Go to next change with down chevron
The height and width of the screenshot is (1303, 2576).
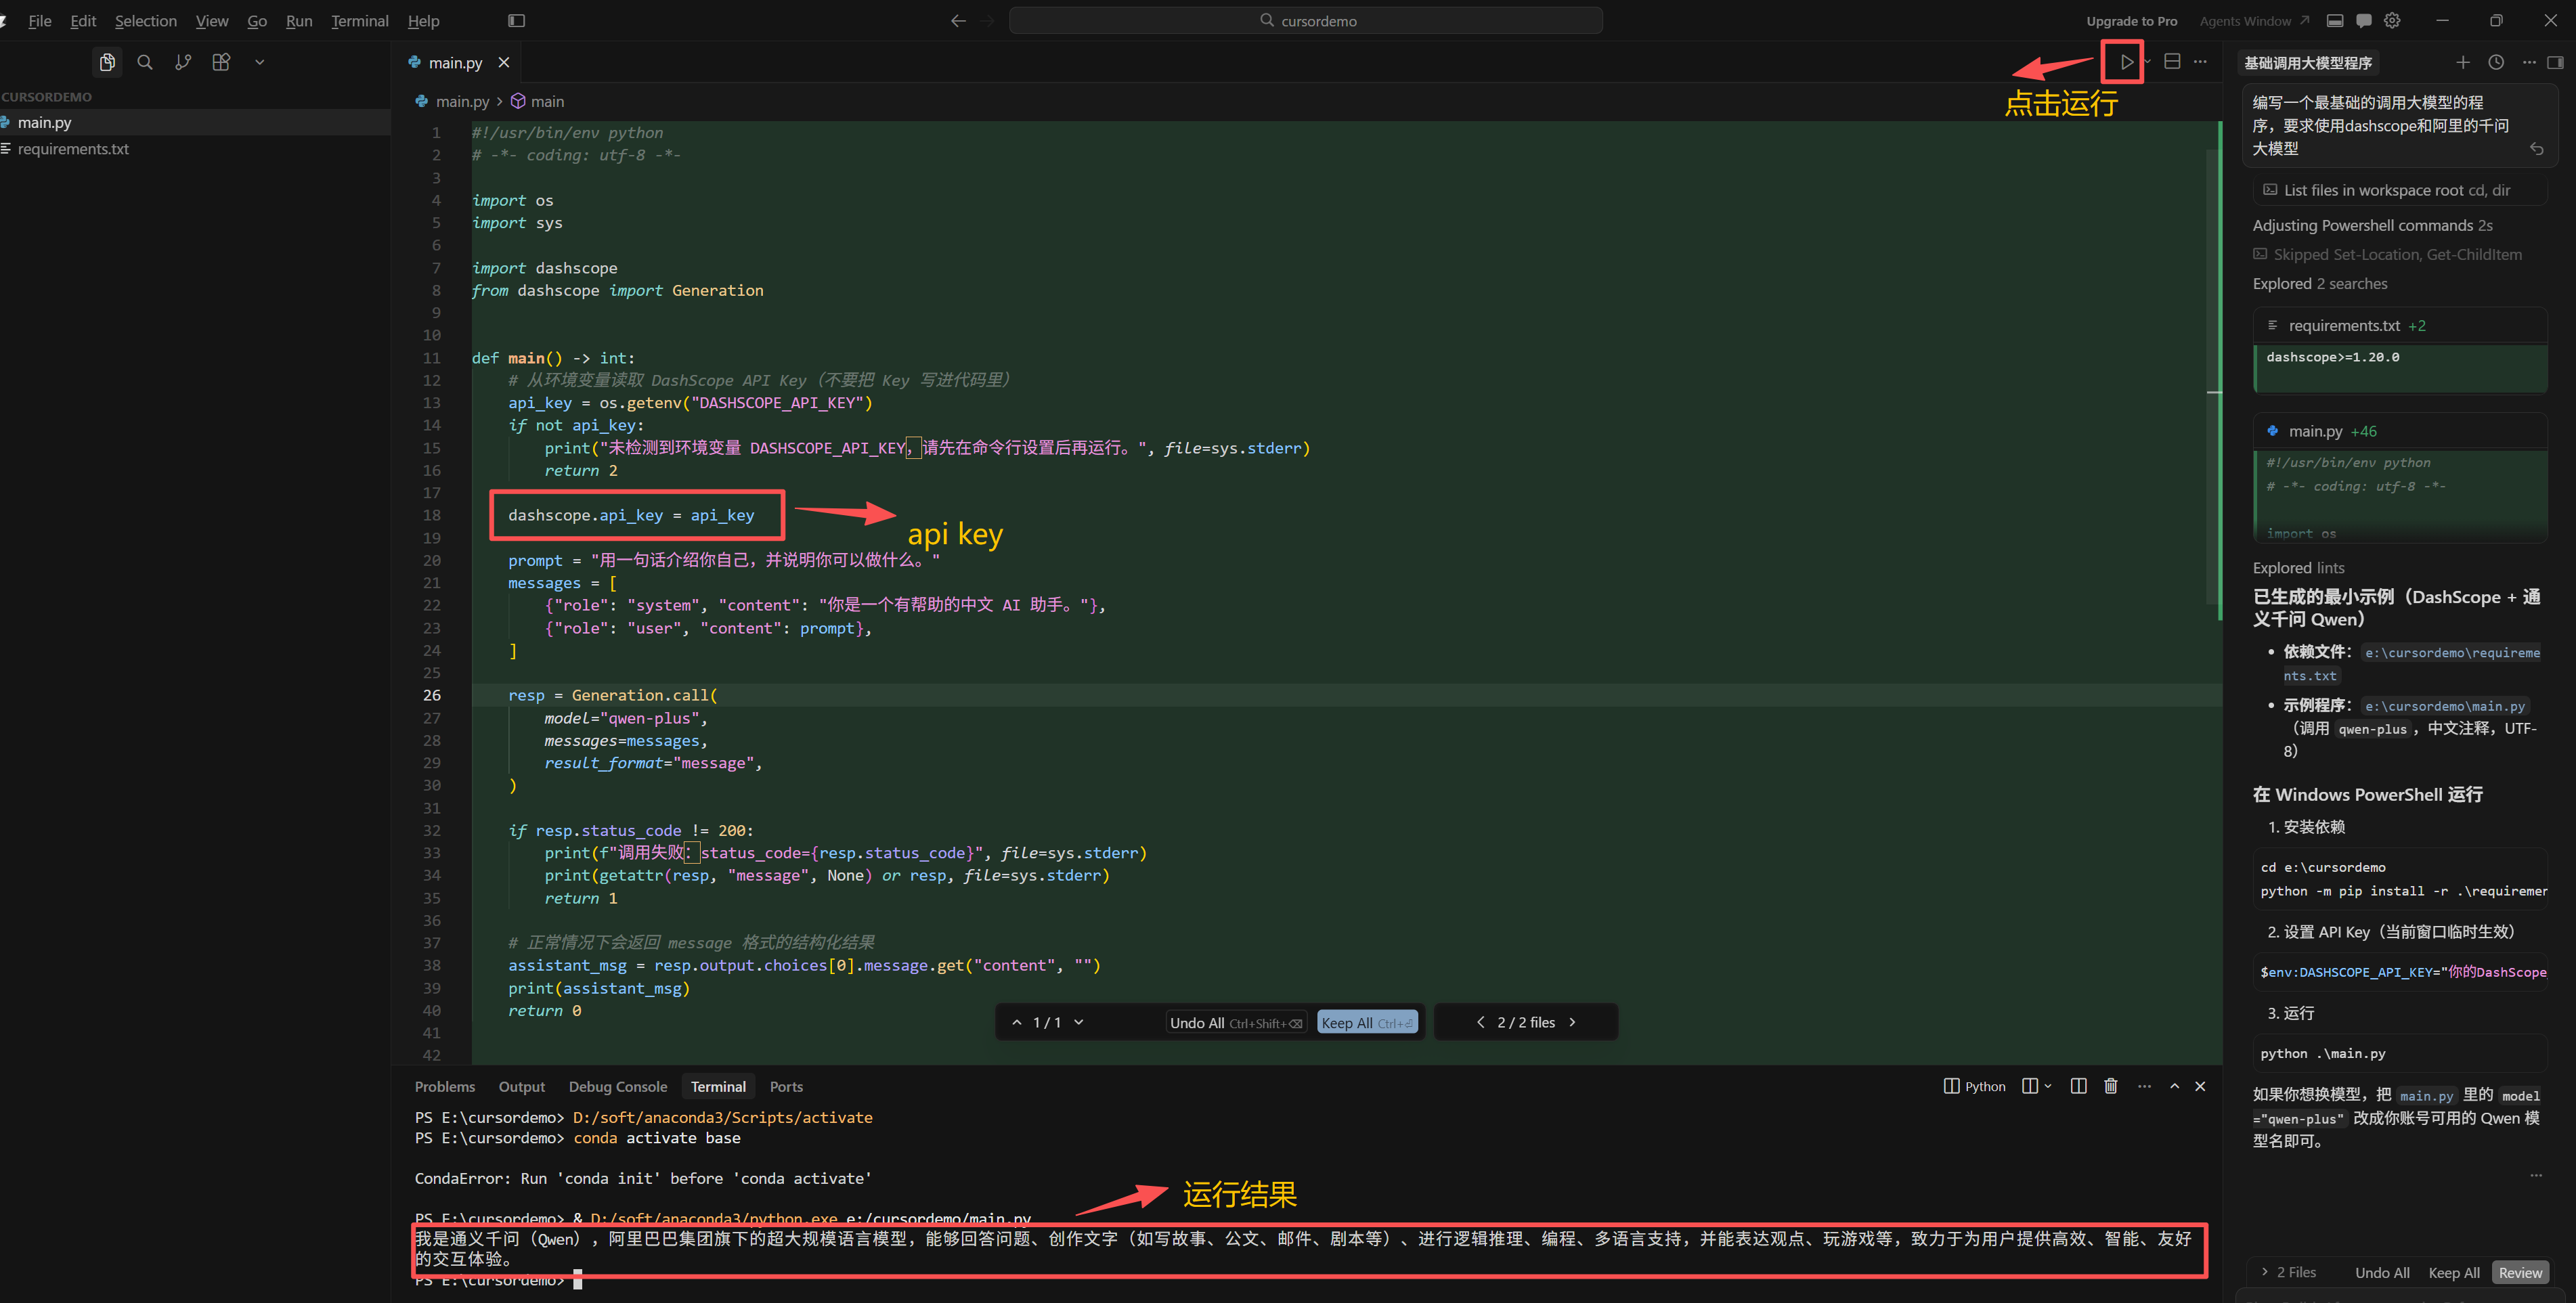1078,1022
